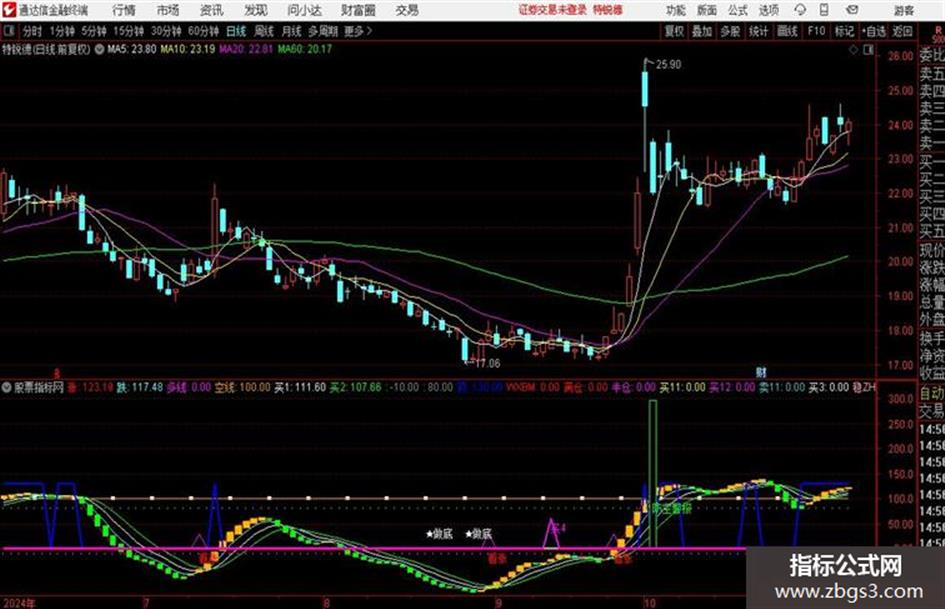The height and width of the screenshot is (609, 945).
Task: Switch to the 60分钟 period
Action: tap(203, 31)
